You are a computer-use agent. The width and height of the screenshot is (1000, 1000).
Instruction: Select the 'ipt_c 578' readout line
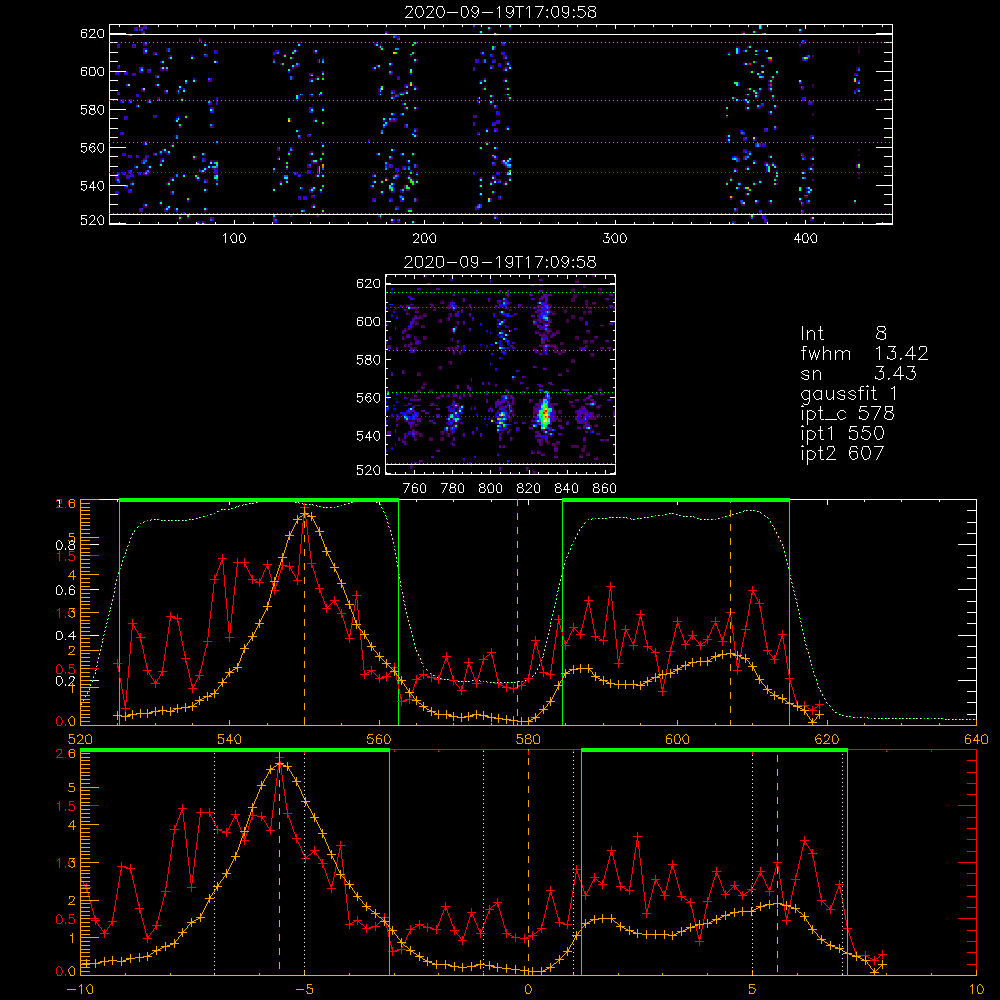click(848, 414)
